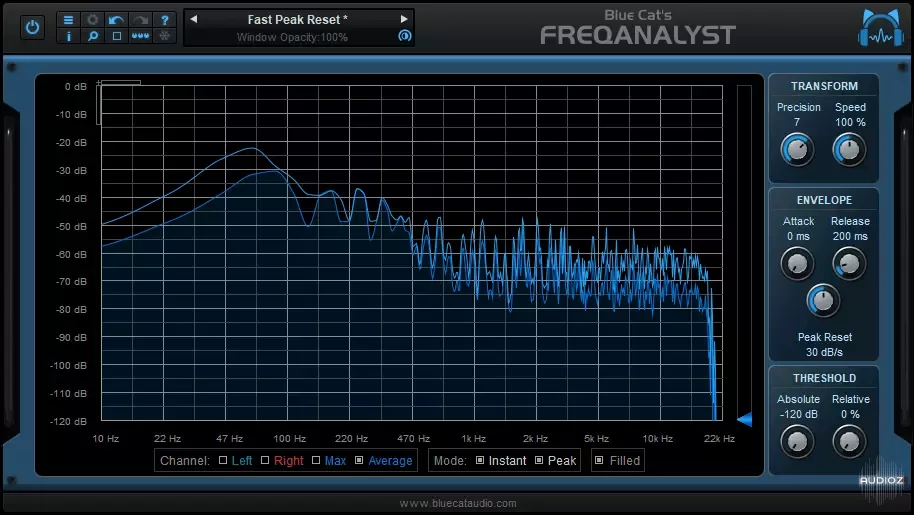Click the Precision value 7
Screen dimensions: 914x515
[x=797, y=122]
